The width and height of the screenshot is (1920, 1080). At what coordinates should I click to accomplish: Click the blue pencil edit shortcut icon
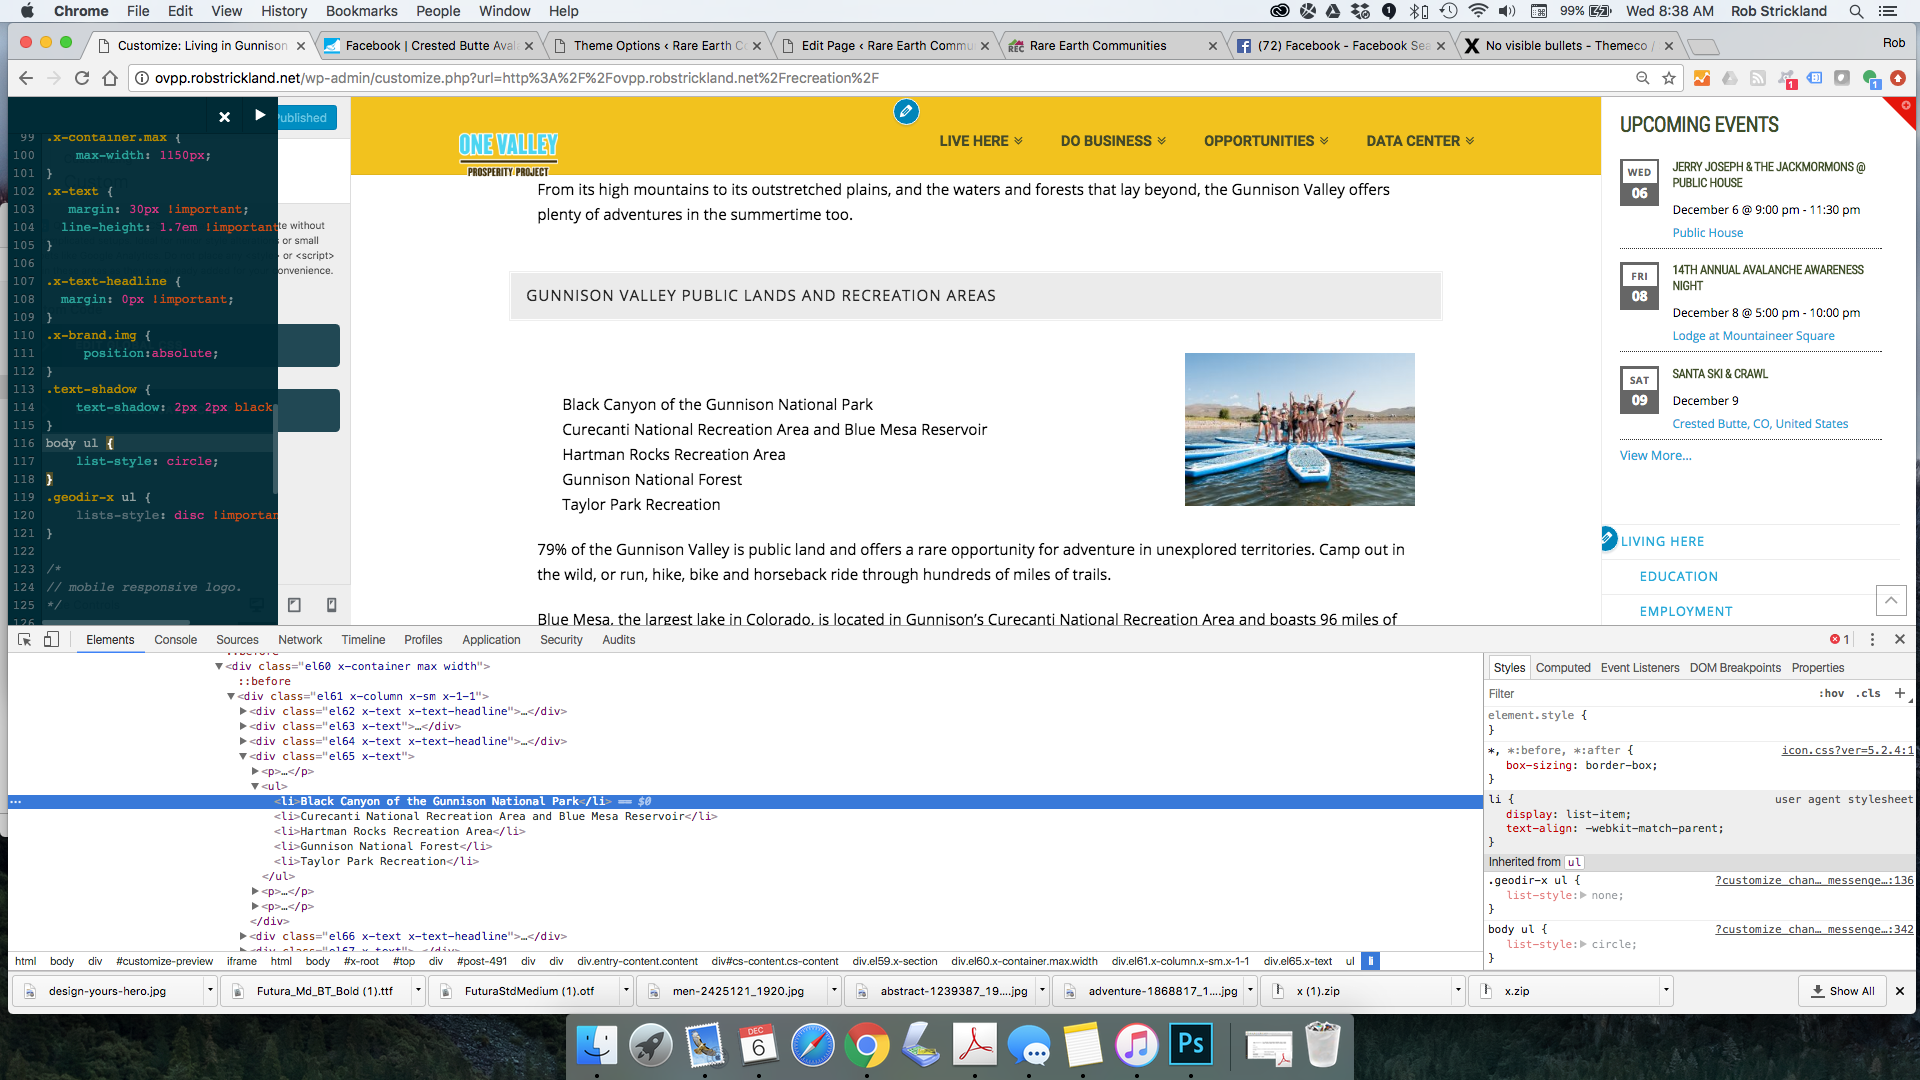906,112
